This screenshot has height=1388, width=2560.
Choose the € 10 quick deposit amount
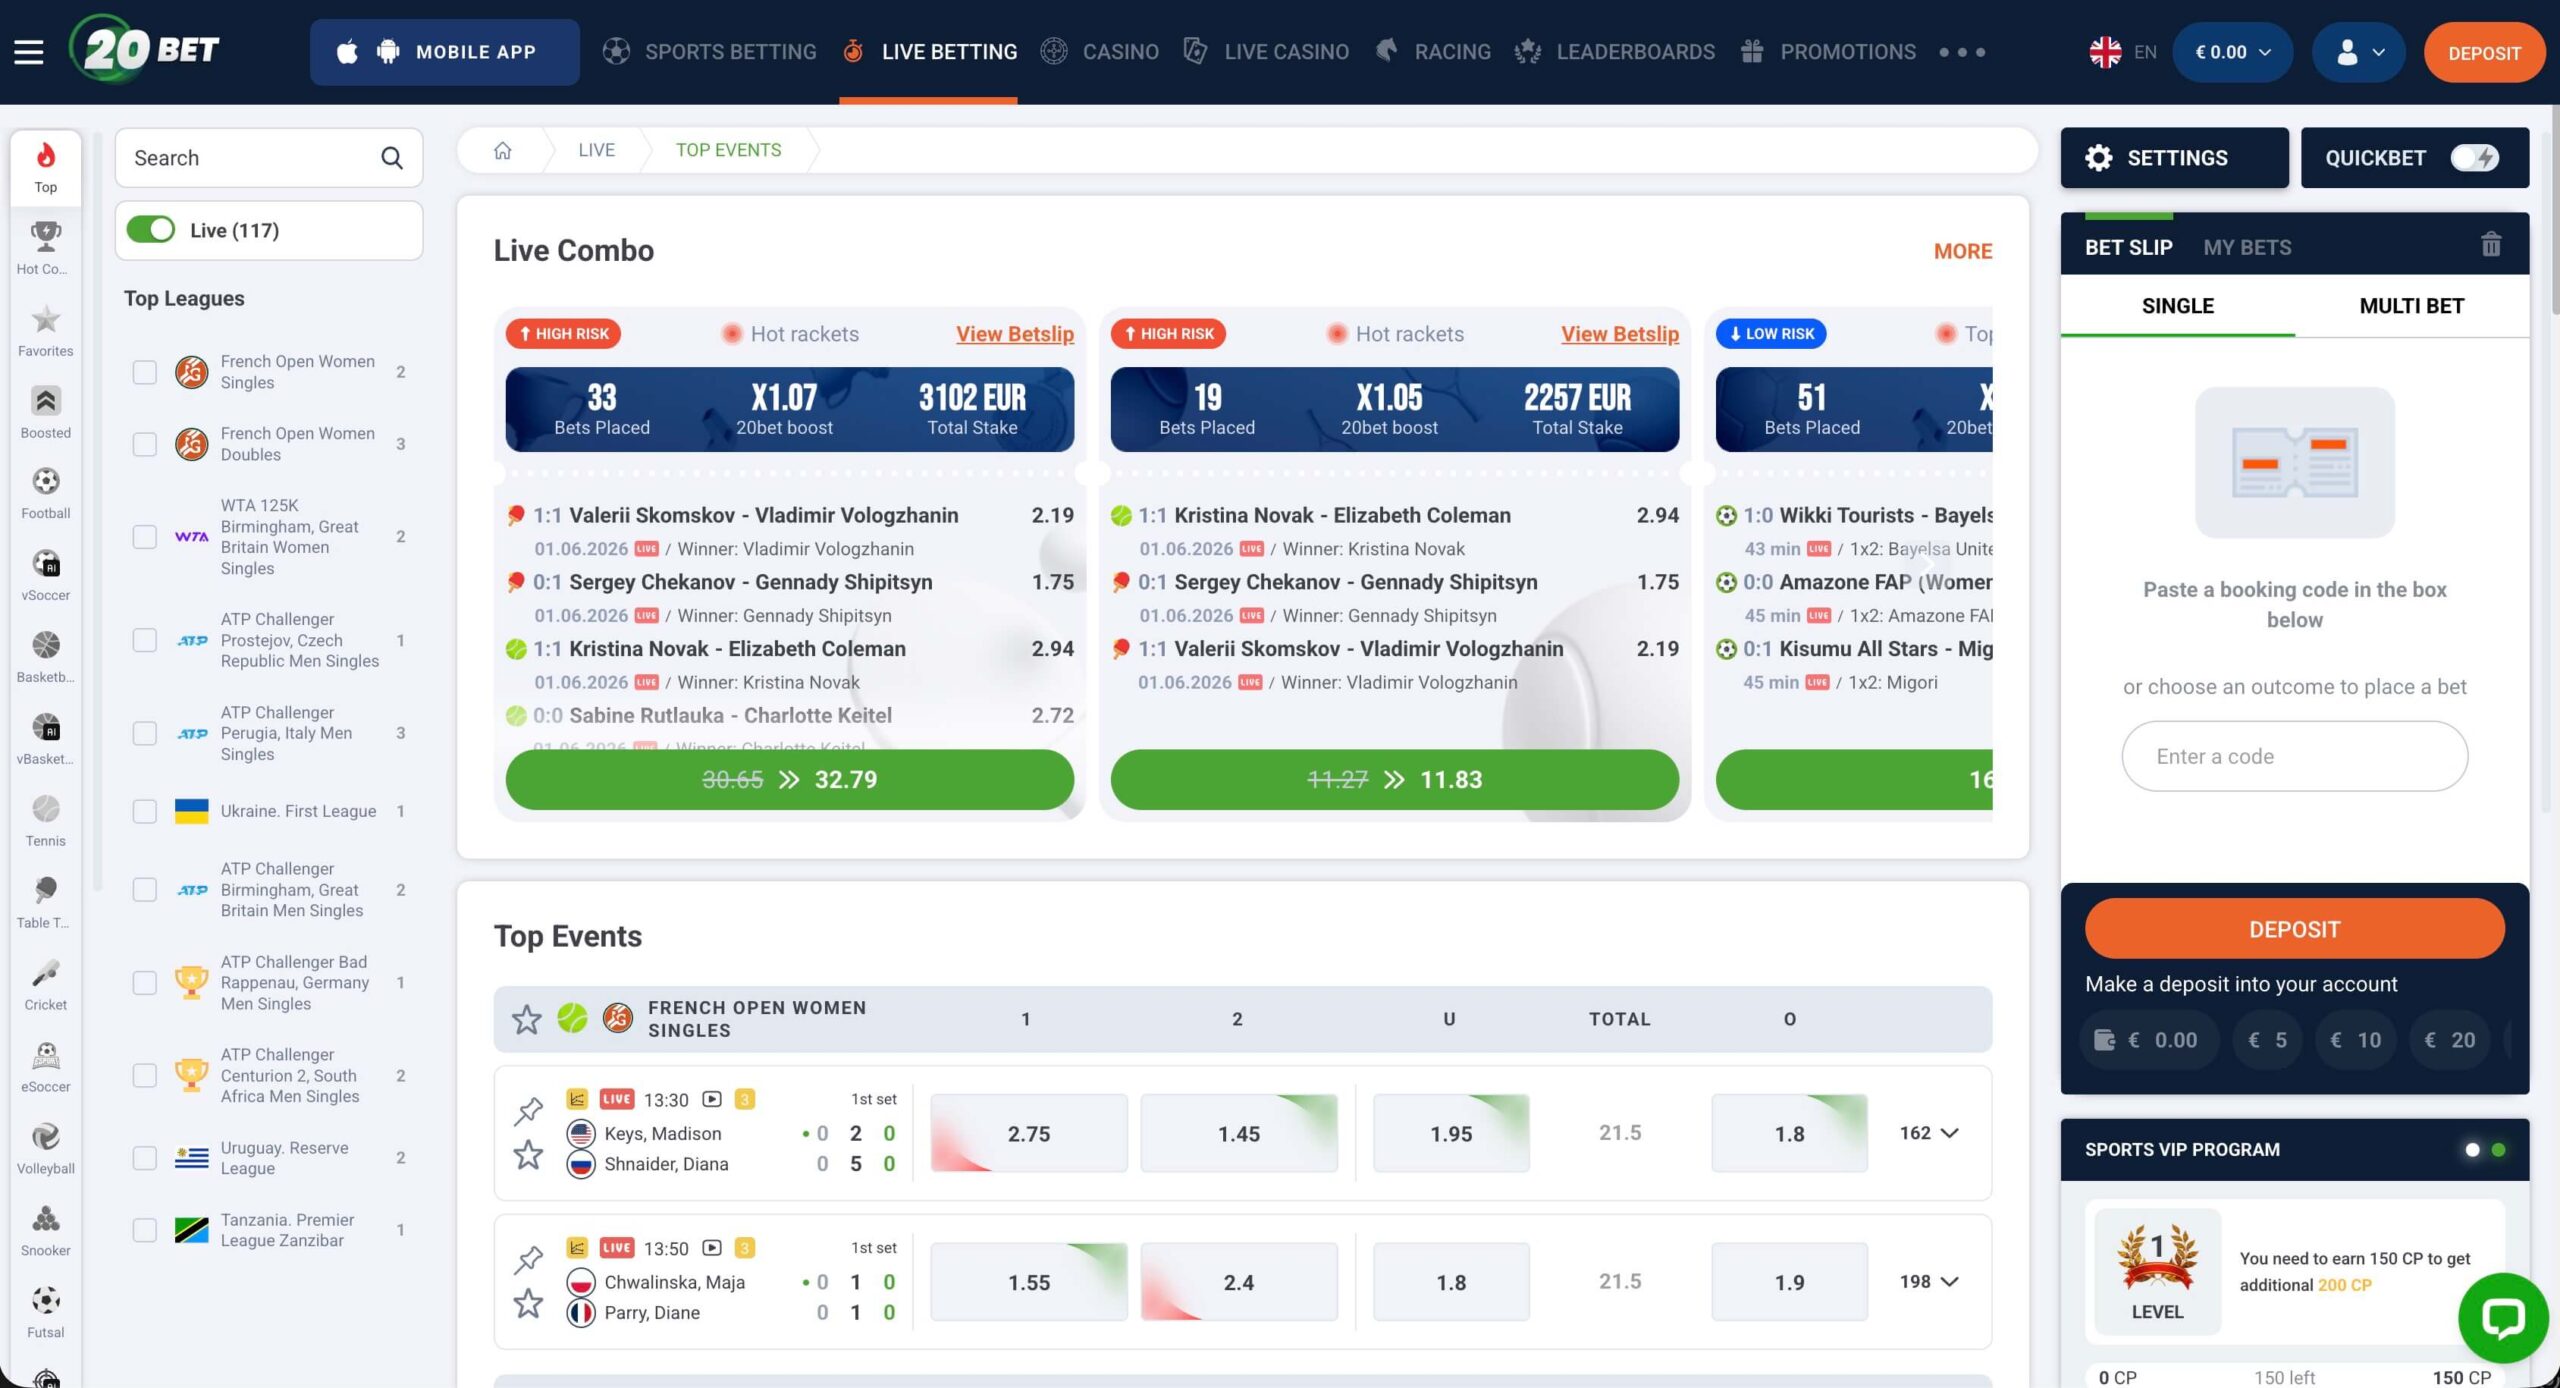click(x=2355, y=1040)
